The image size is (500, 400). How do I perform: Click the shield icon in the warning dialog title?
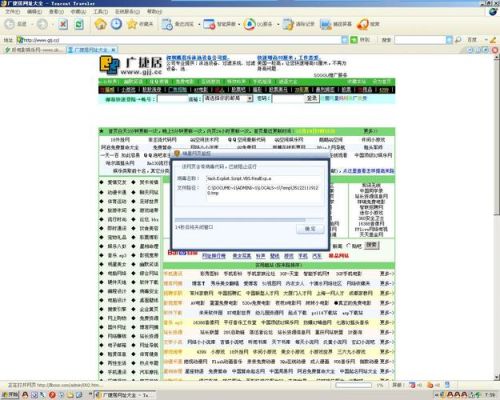[x=177, y=154]
